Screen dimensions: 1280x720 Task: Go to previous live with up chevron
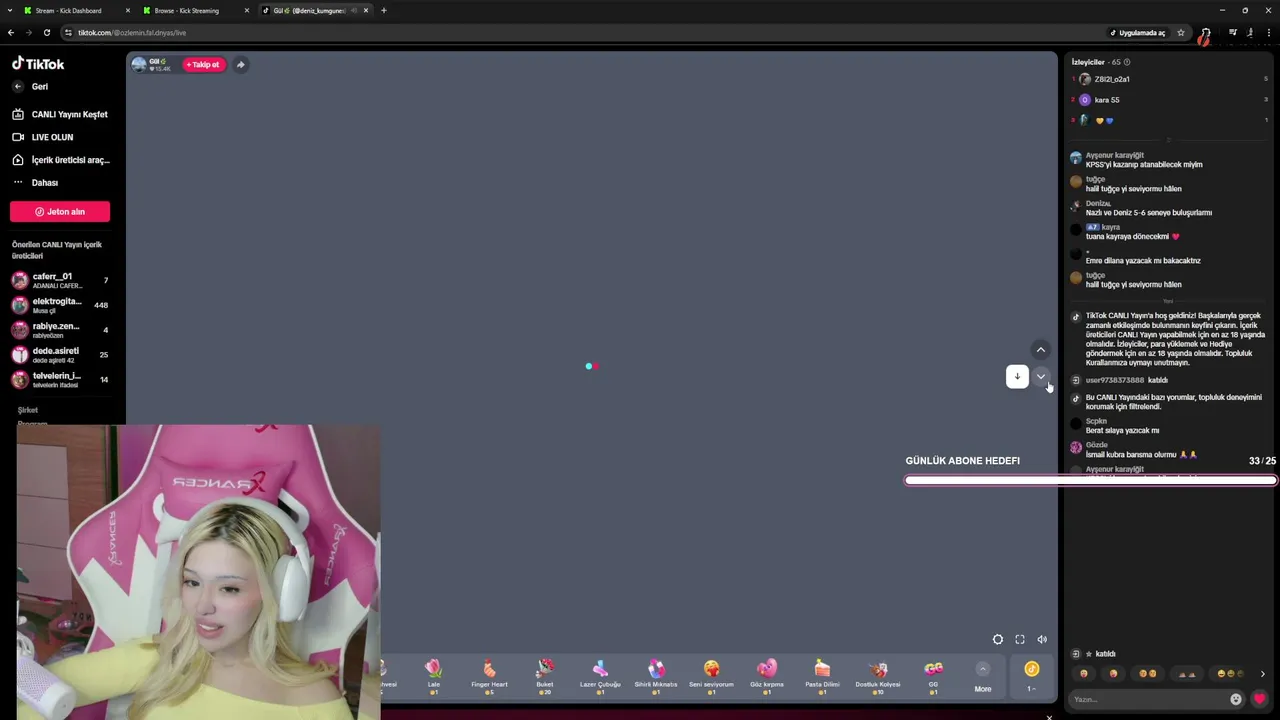coord(1041,350)
